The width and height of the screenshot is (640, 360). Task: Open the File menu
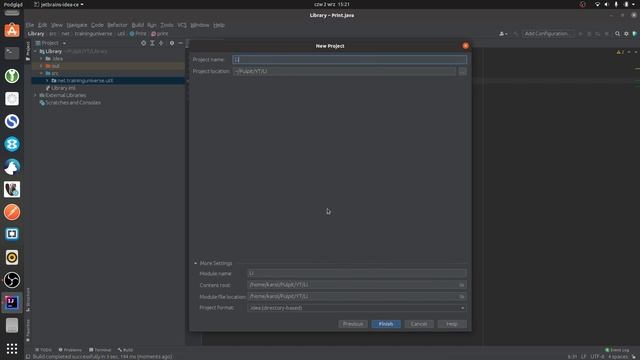pos(30,25)
